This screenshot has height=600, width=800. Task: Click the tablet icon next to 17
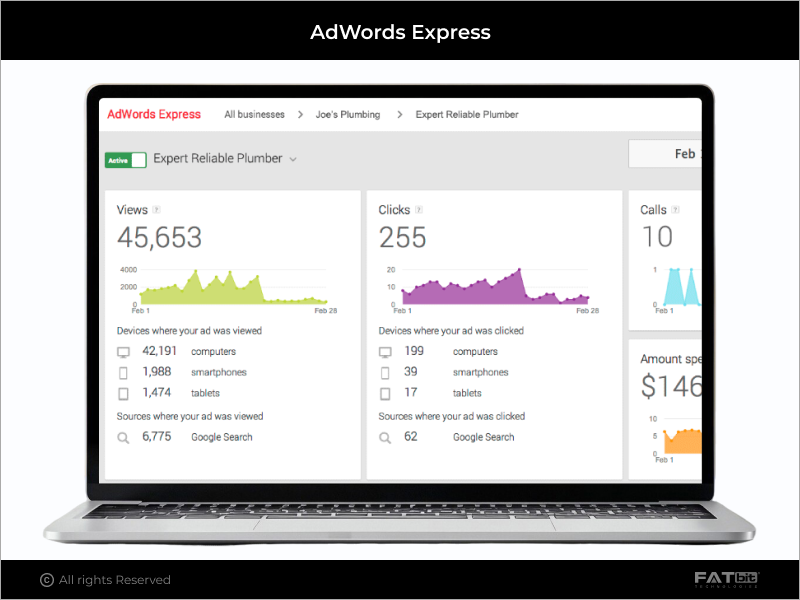coord(385,394)
